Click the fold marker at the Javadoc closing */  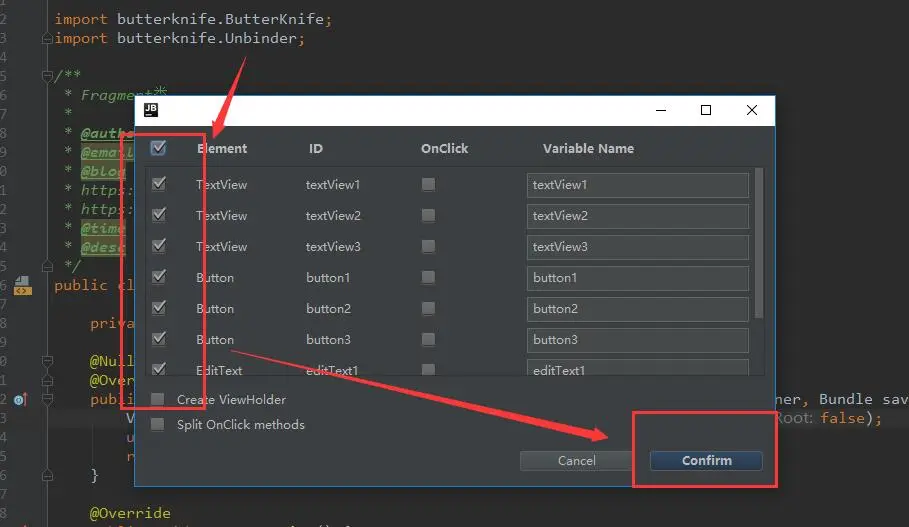tap(48, 266)
